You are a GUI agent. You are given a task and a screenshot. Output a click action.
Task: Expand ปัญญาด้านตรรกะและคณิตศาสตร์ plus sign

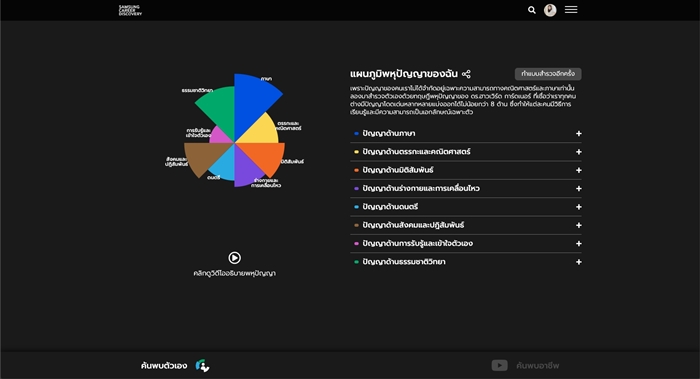[x=579, y=152]
